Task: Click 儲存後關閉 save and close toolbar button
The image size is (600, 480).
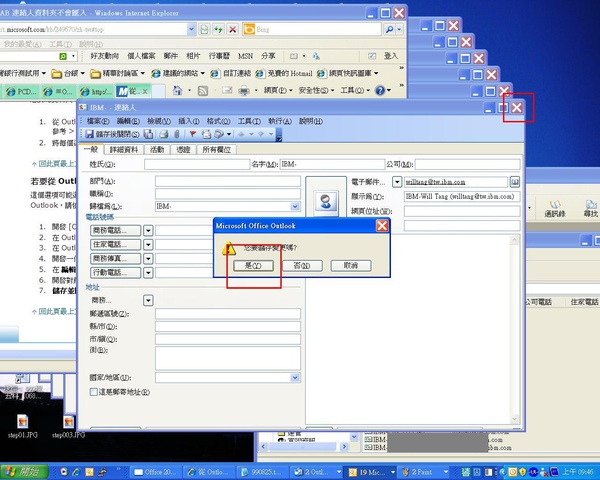Action: point(112,134)
